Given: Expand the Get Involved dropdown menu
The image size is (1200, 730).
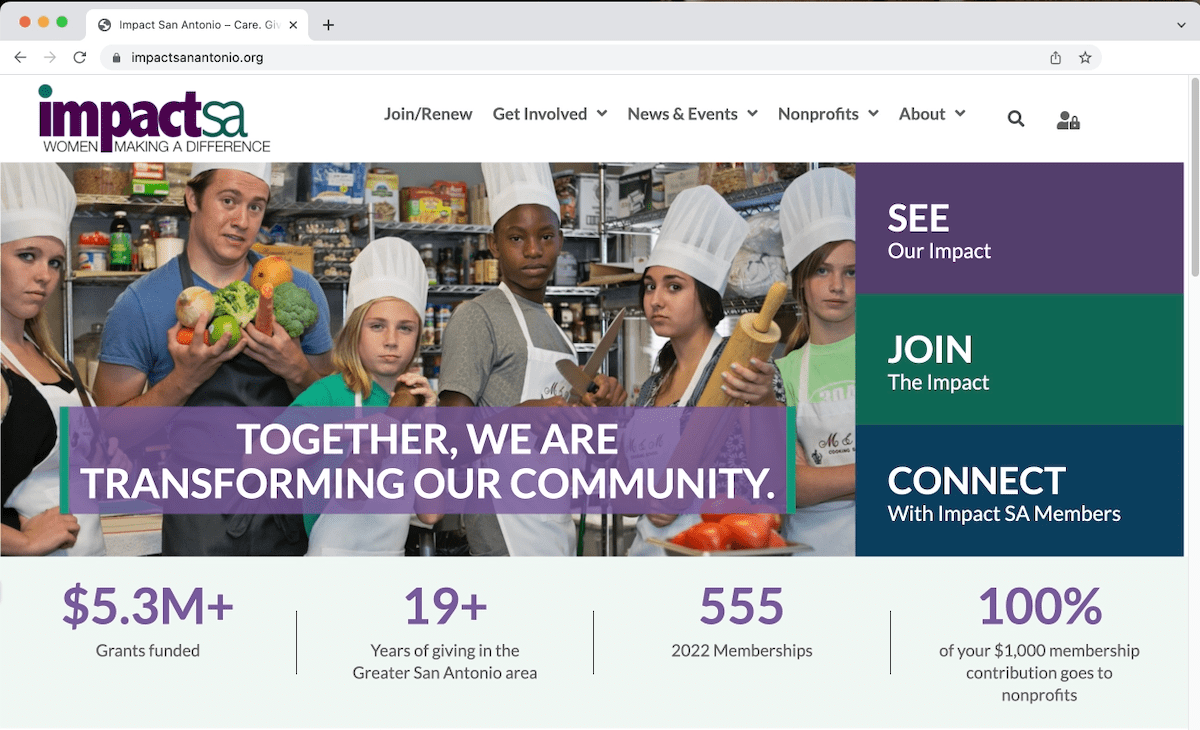Looking at the screenshot, I should click(549, 114).
